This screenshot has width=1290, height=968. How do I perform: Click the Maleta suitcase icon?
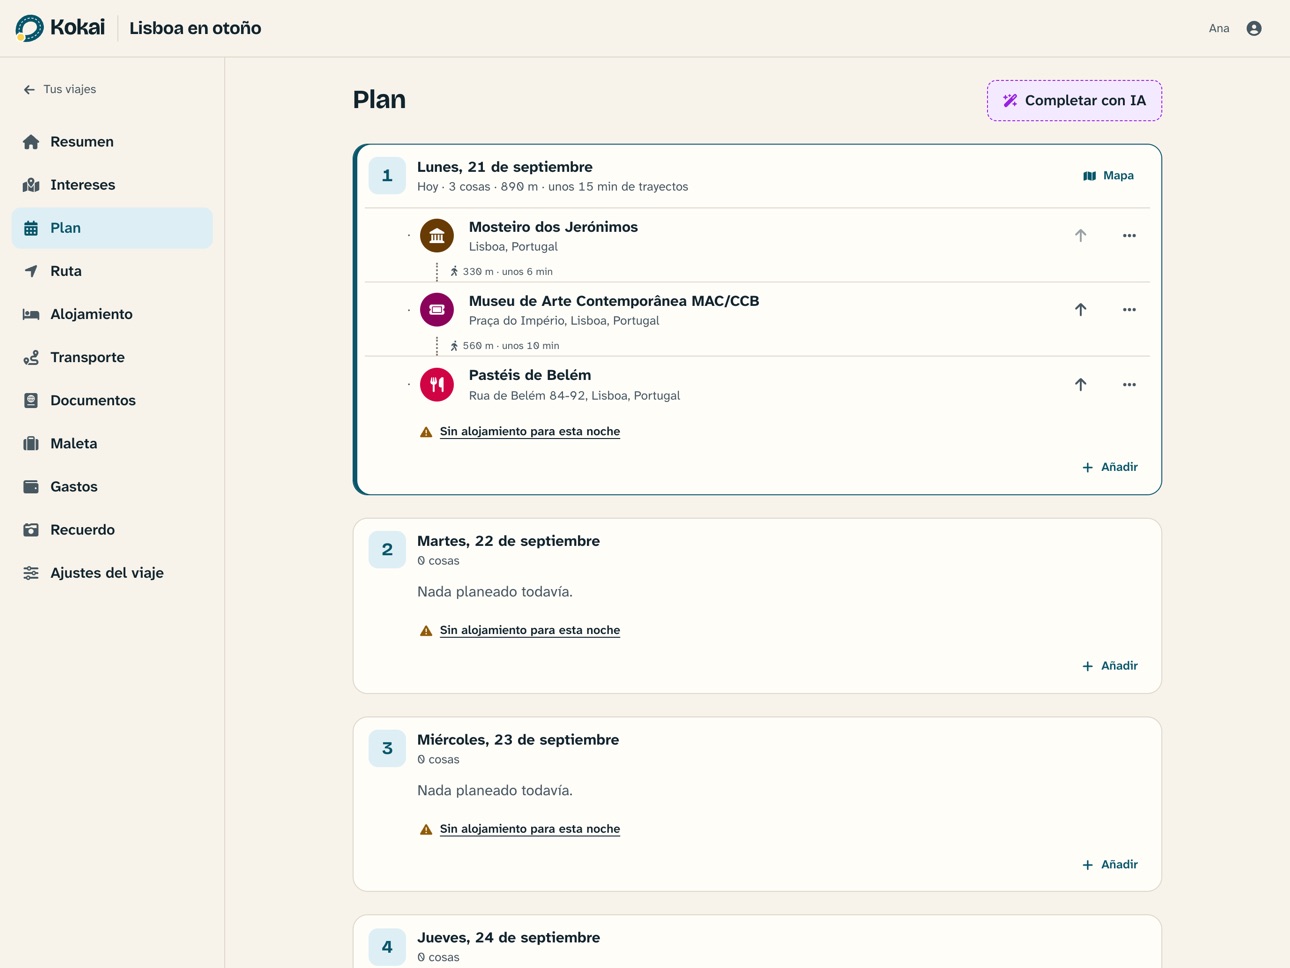point(31,443)
